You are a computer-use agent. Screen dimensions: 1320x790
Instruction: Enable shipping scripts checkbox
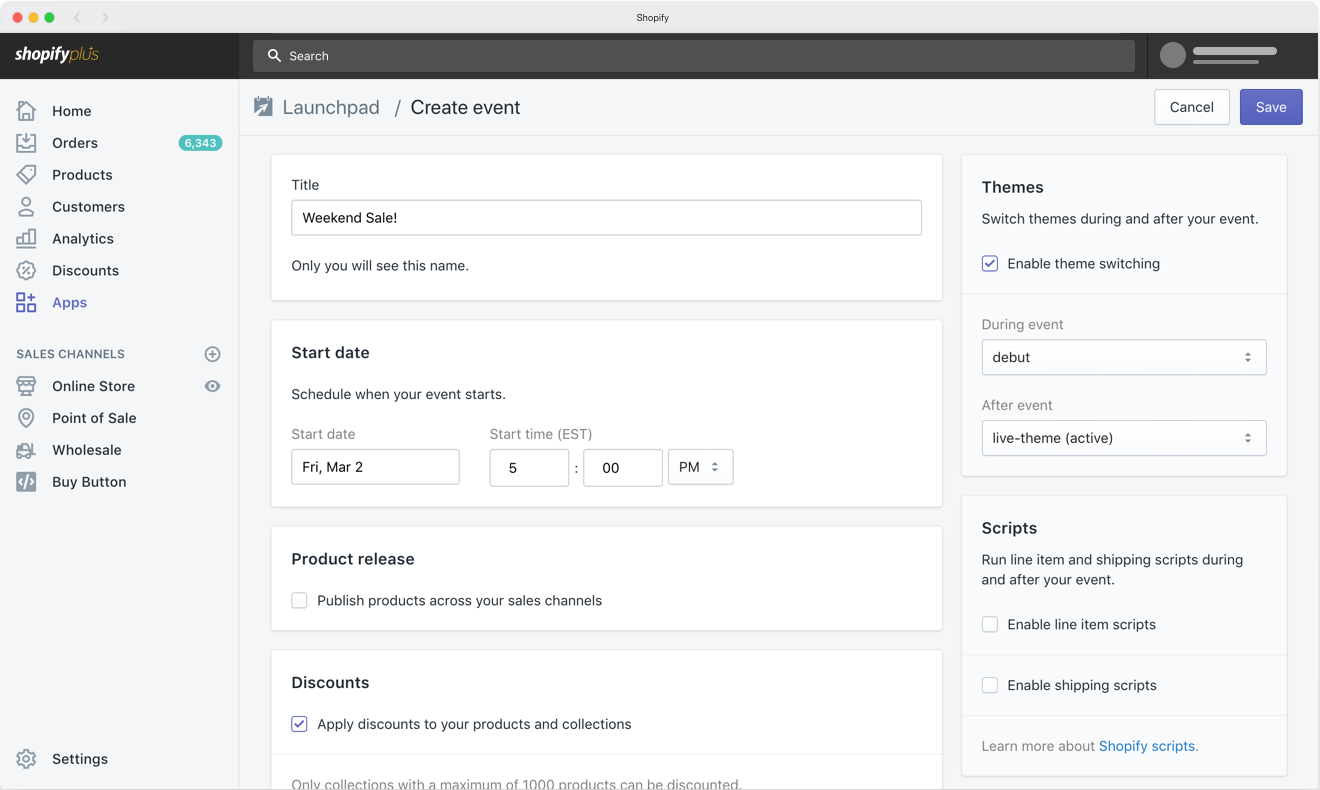[x=990, y=685]
